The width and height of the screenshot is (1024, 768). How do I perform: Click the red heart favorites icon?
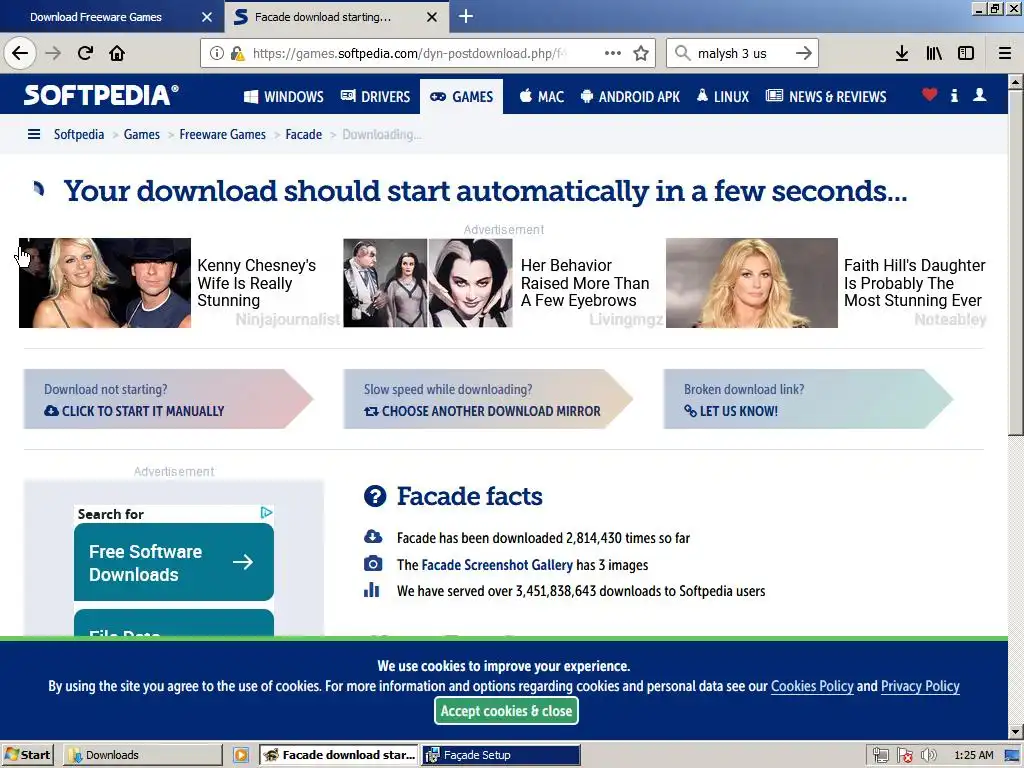click(929, 95)
